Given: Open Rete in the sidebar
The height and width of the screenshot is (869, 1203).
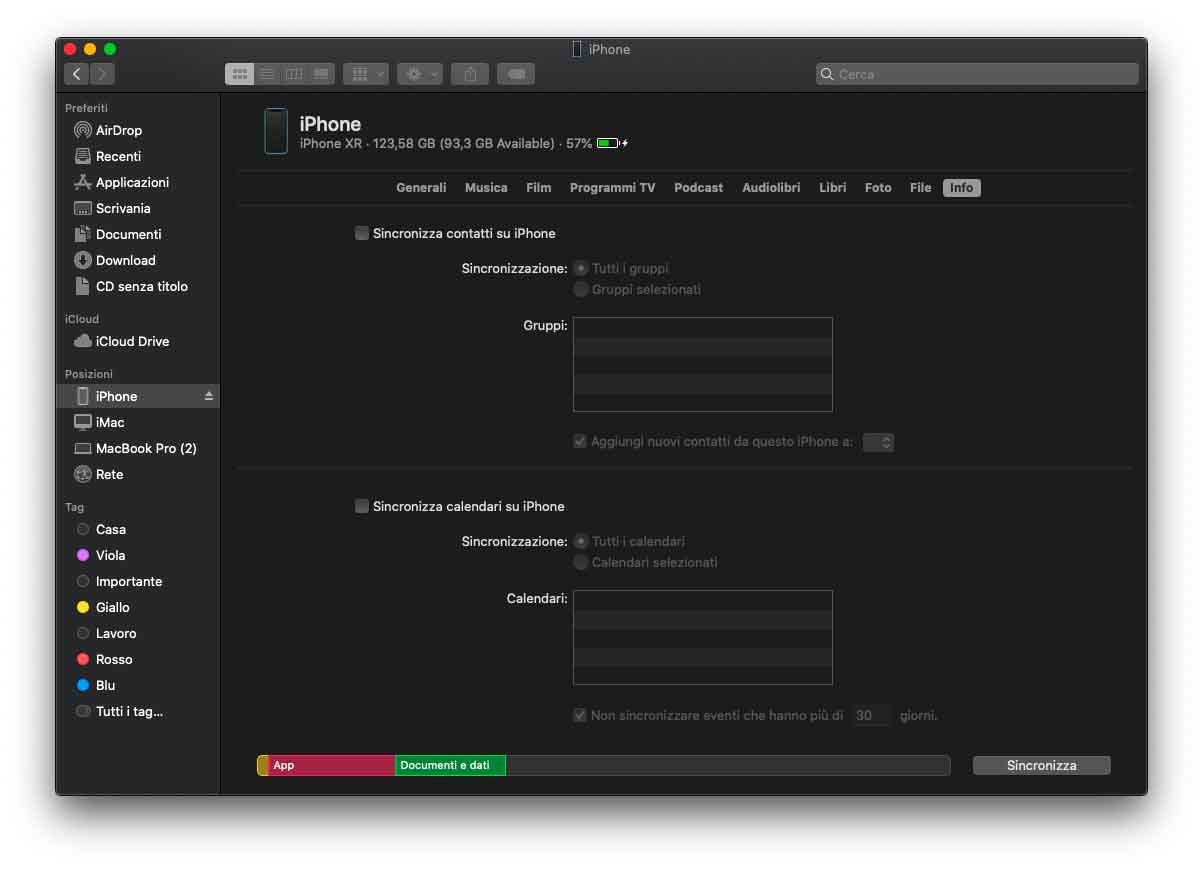Looking at the screenshot, I should [138, 474].
